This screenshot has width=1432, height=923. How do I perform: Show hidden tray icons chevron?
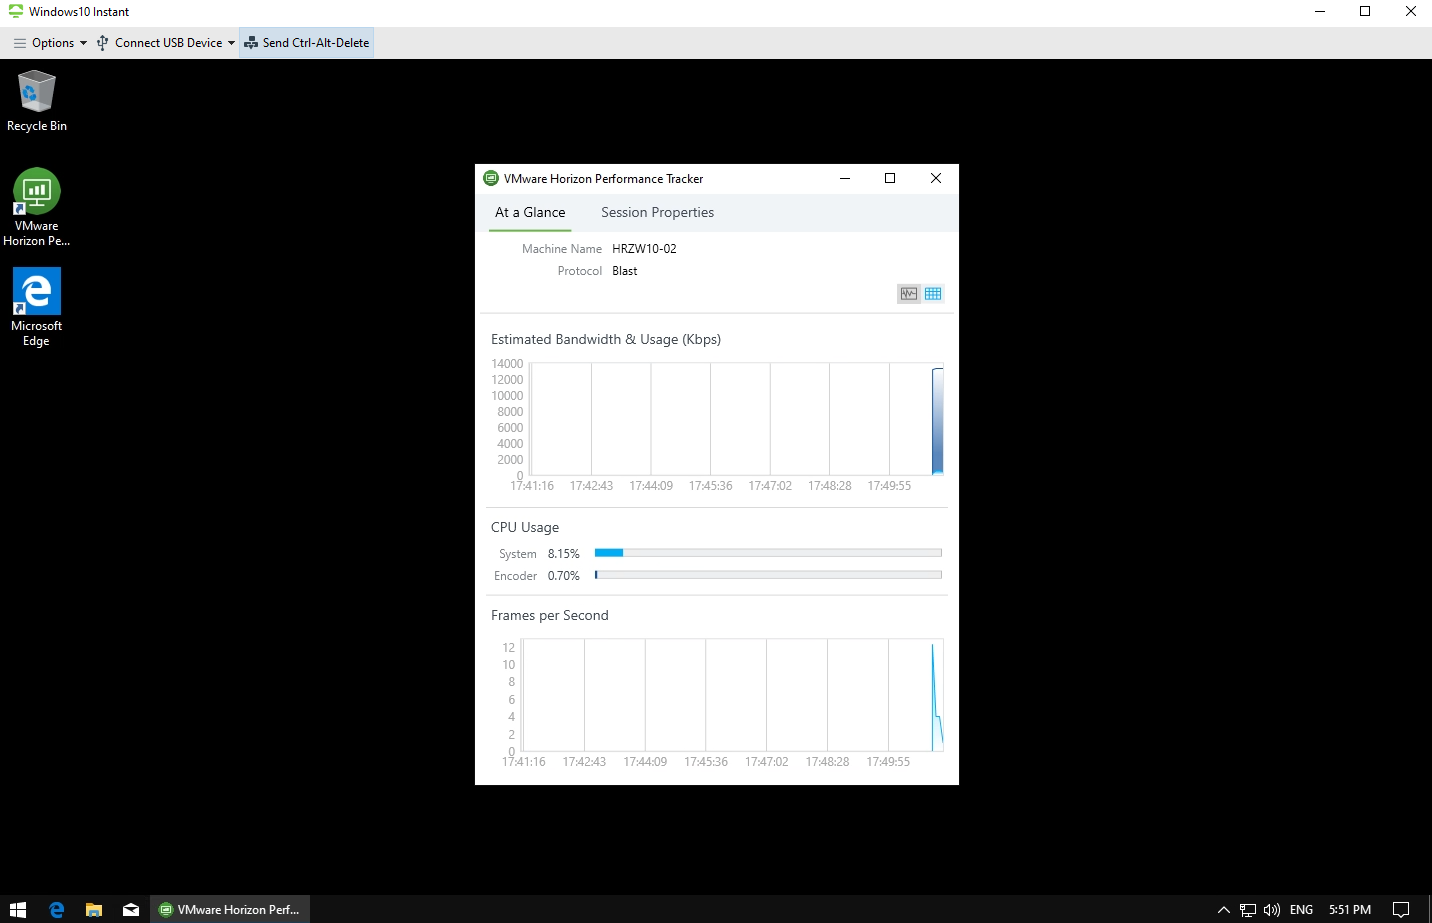click(1223, 910)
